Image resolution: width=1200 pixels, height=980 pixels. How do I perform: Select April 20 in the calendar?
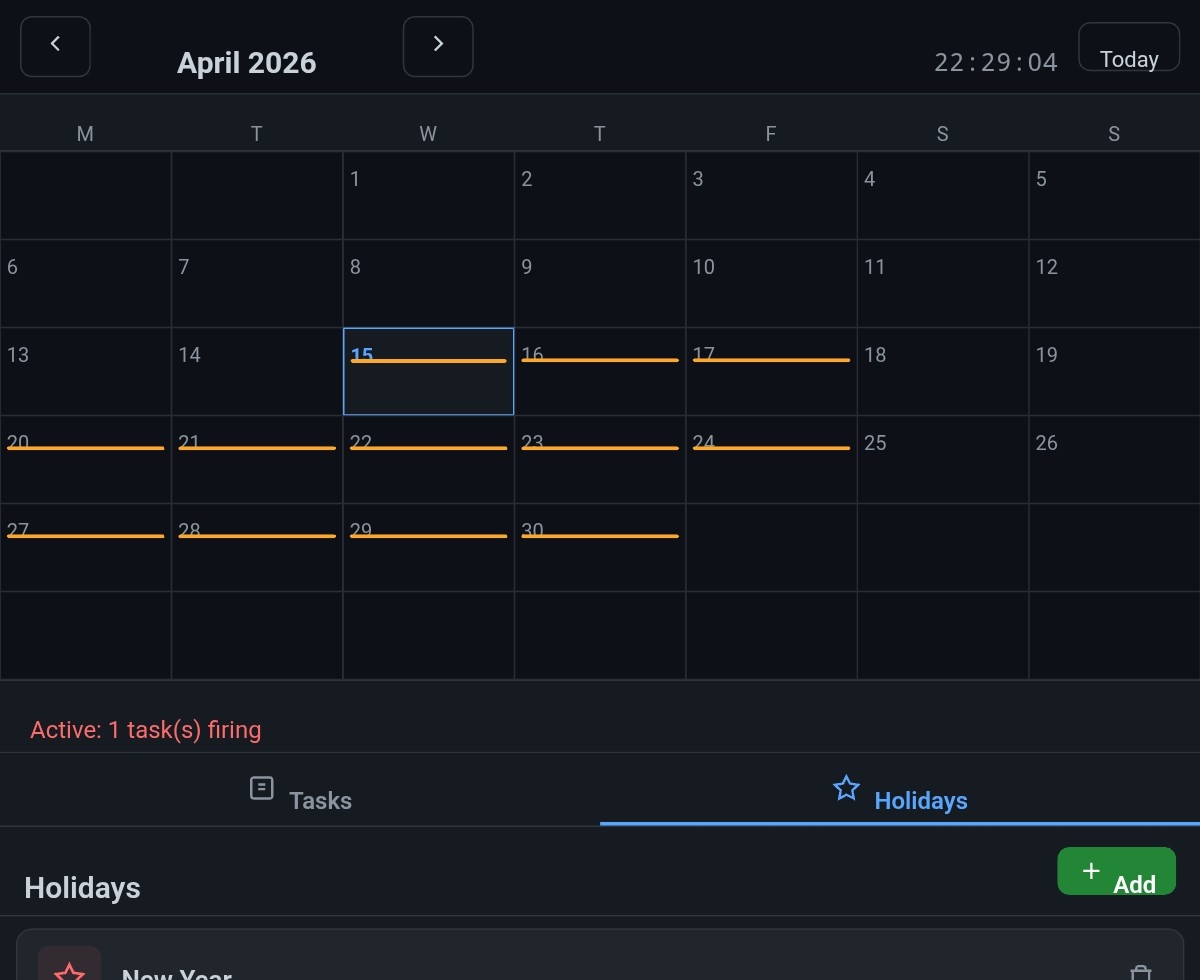point(85,459)
